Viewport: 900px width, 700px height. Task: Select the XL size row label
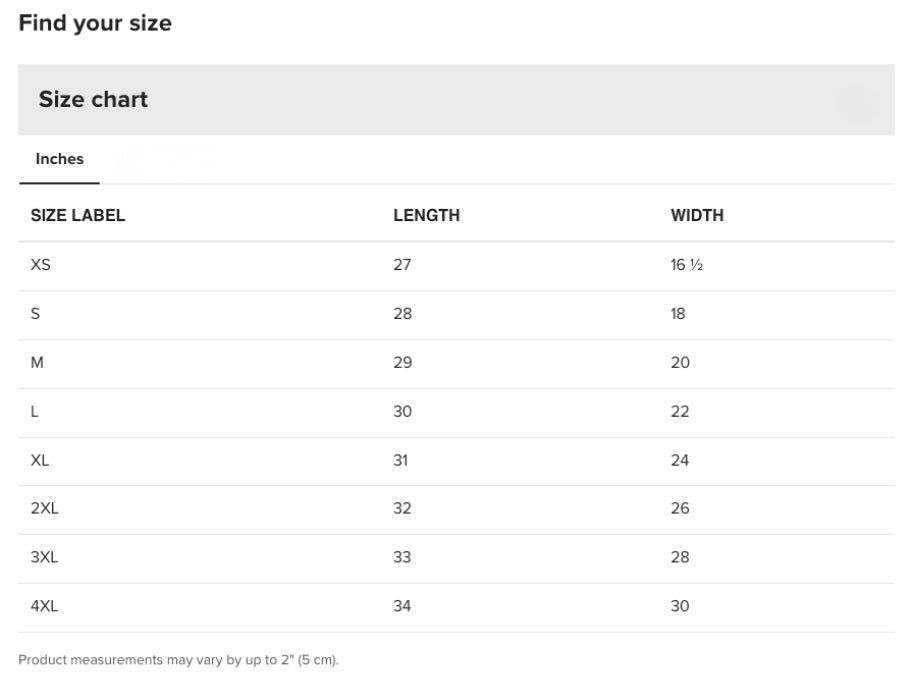point(40,460)
